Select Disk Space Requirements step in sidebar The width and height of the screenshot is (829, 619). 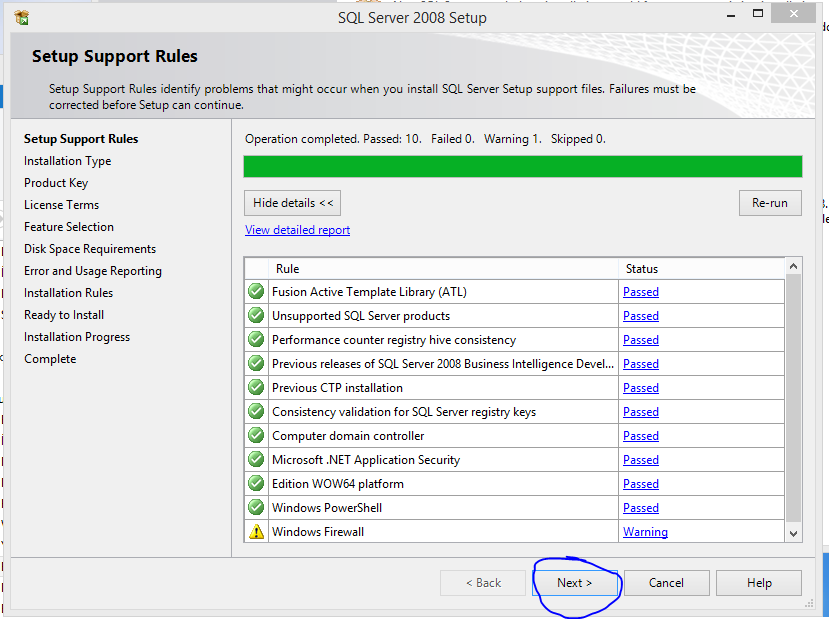point(90,249)
